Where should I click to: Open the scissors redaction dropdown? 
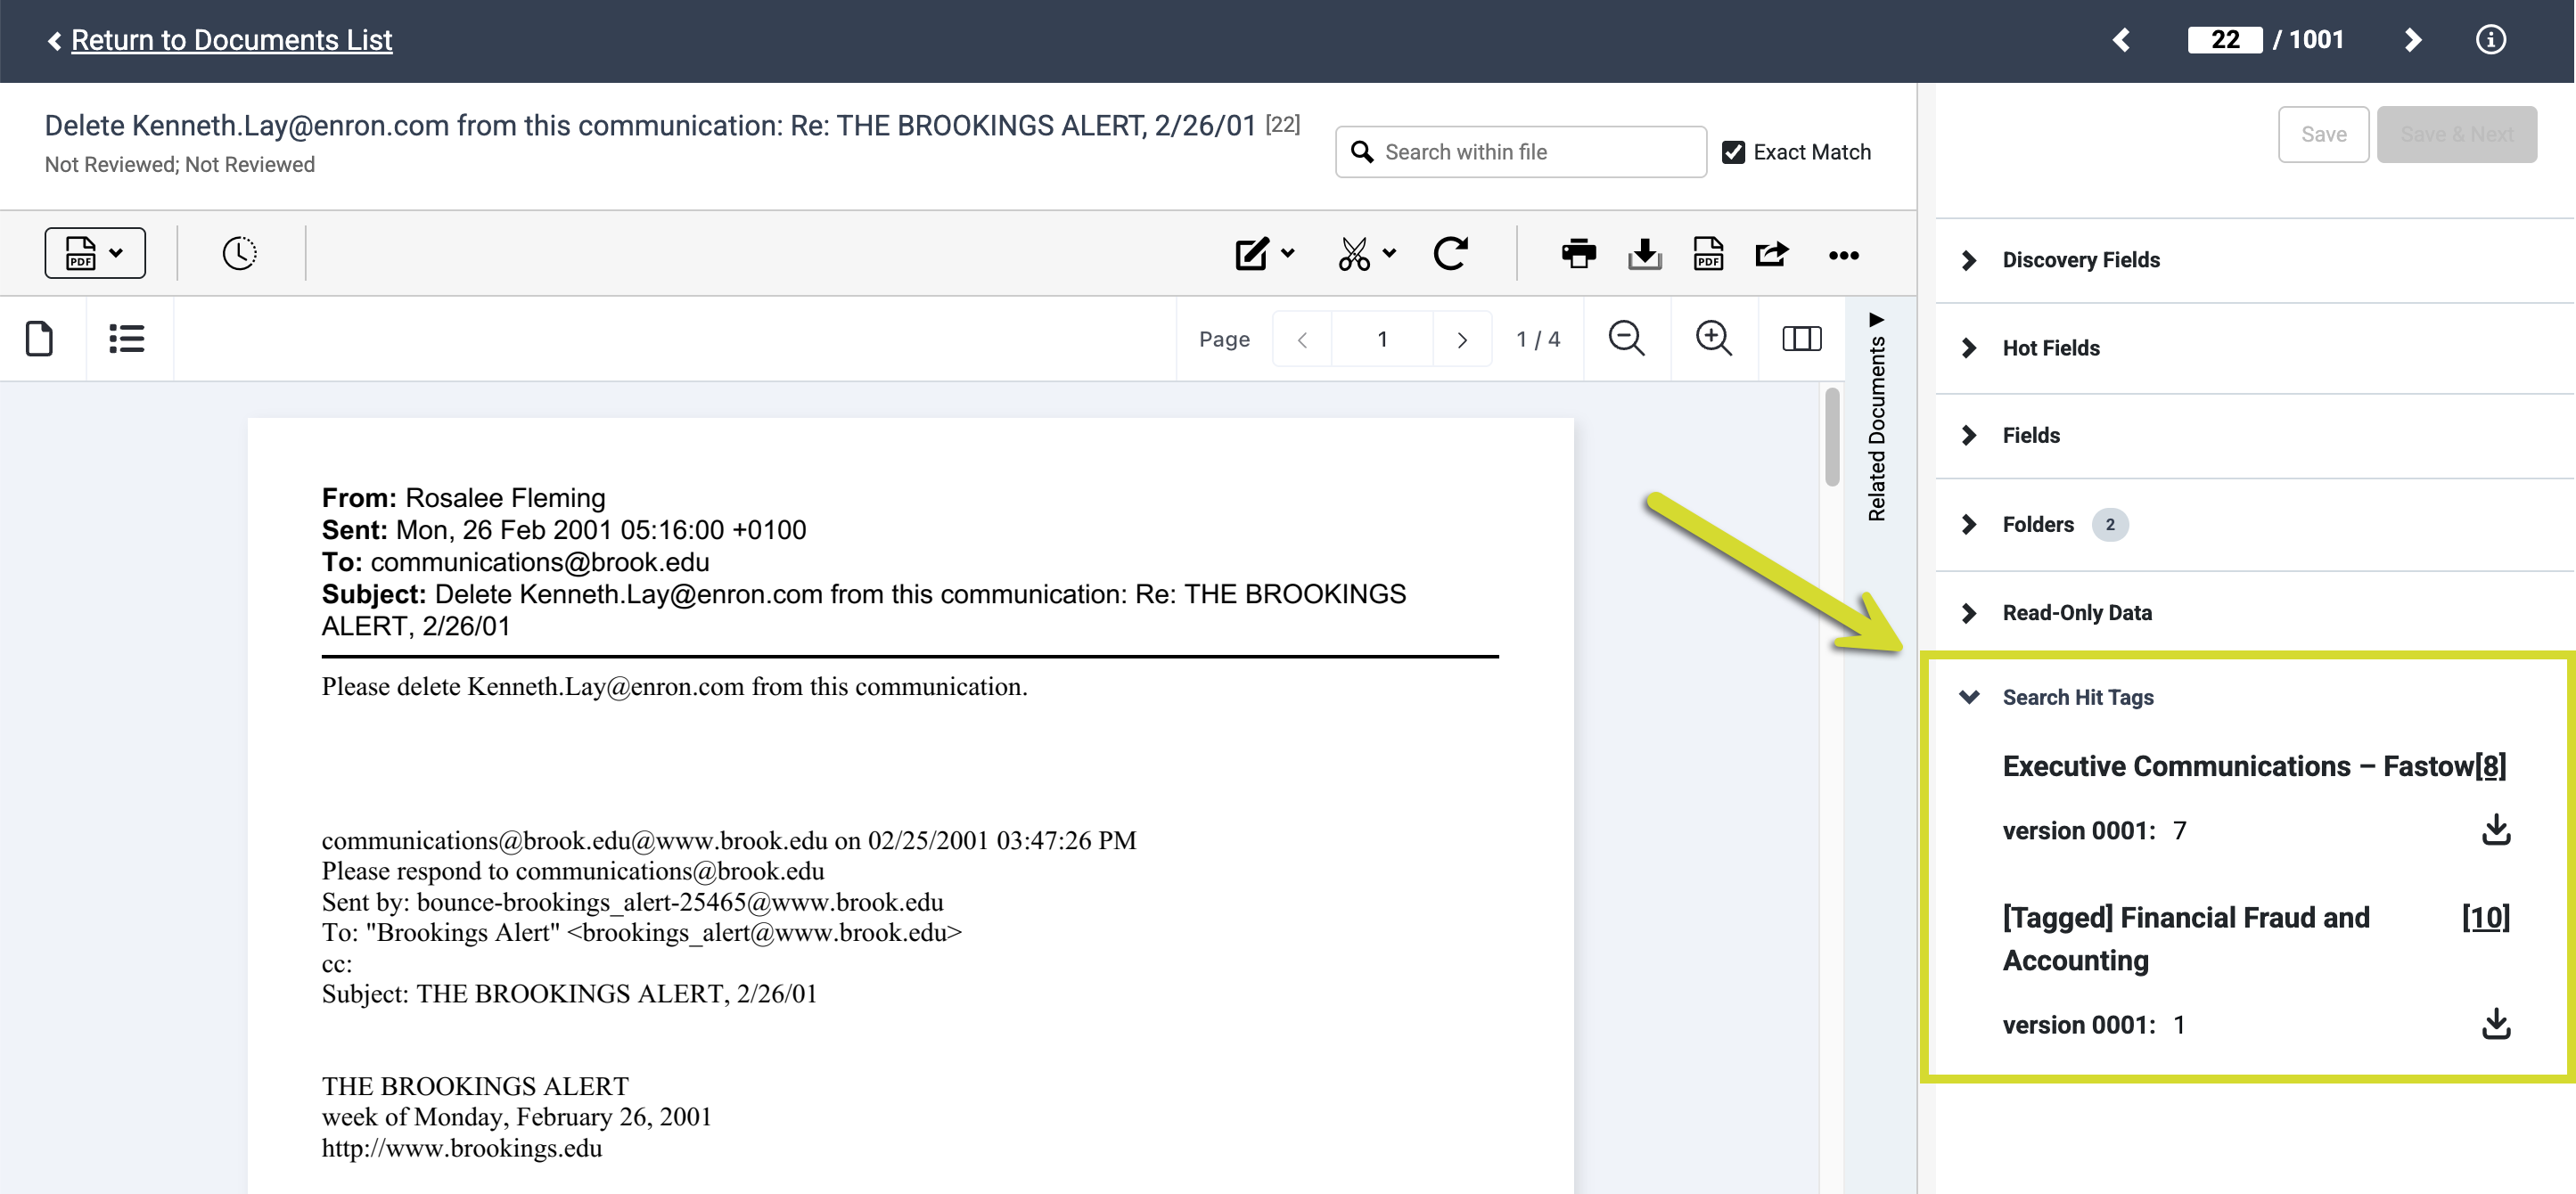click(1367, 254)
